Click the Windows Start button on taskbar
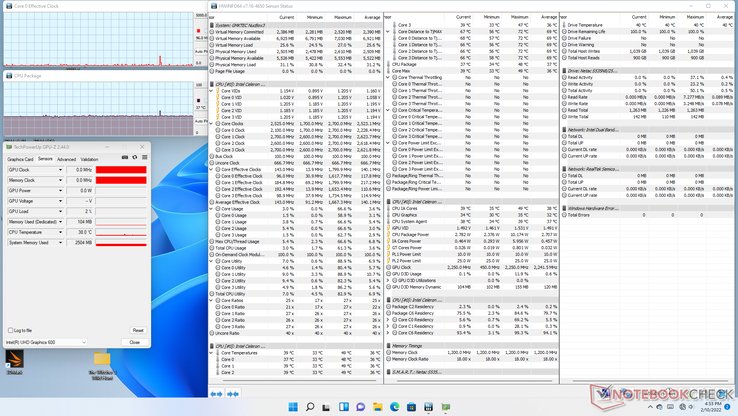Viewport: 738px width, 416px height. click(293, 407)
